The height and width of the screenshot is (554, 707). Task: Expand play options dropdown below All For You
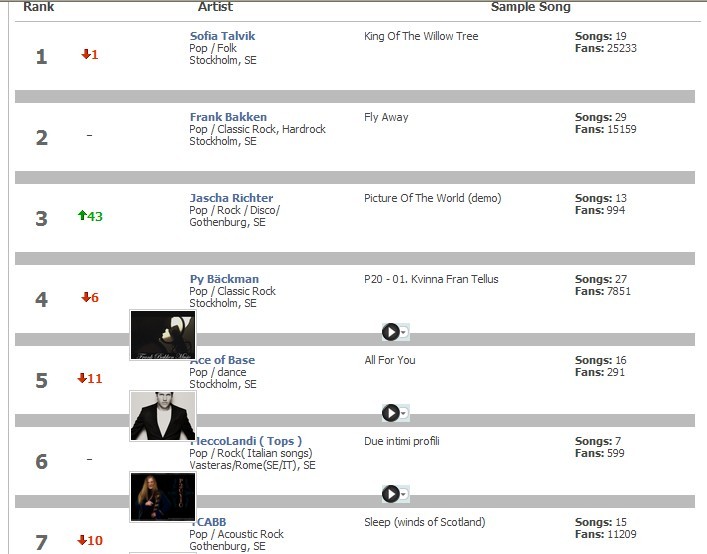pos(404,414)
